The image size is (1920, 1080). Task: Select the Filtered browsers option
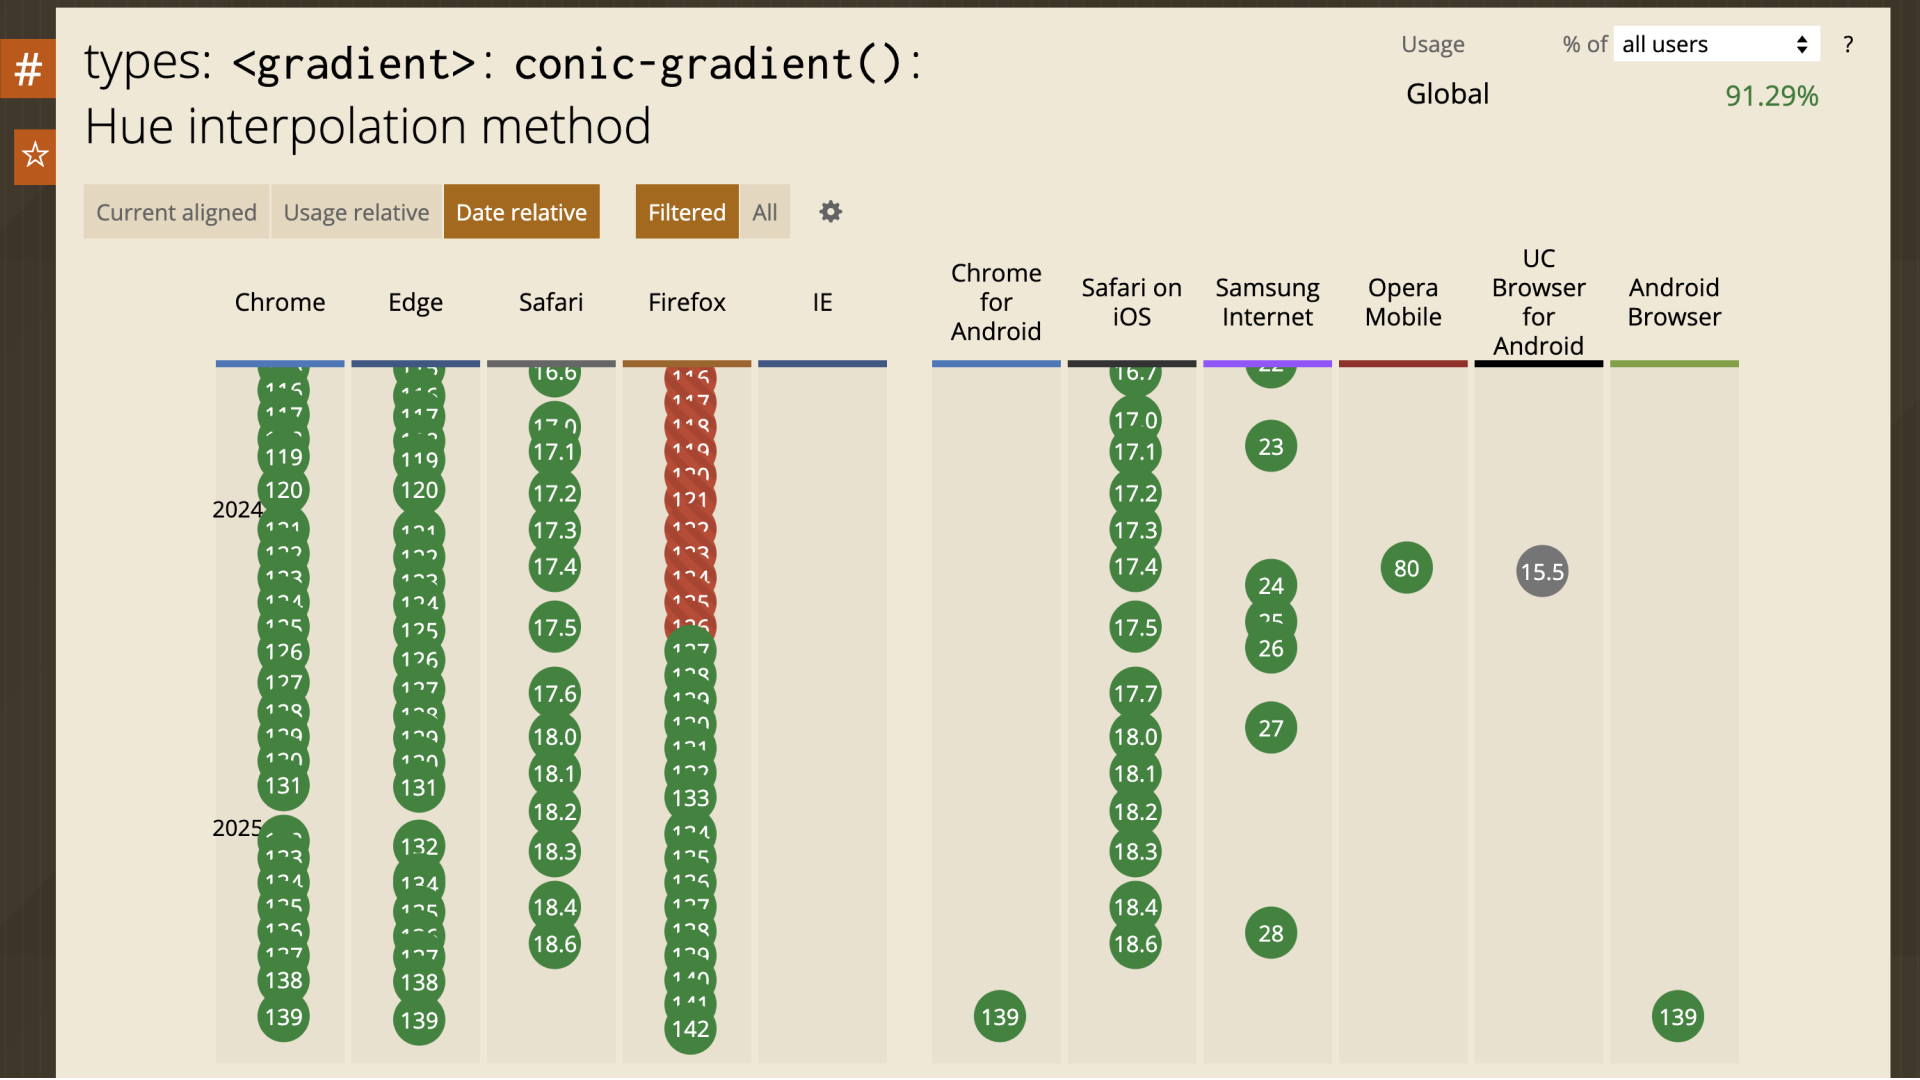pos(687,212)
